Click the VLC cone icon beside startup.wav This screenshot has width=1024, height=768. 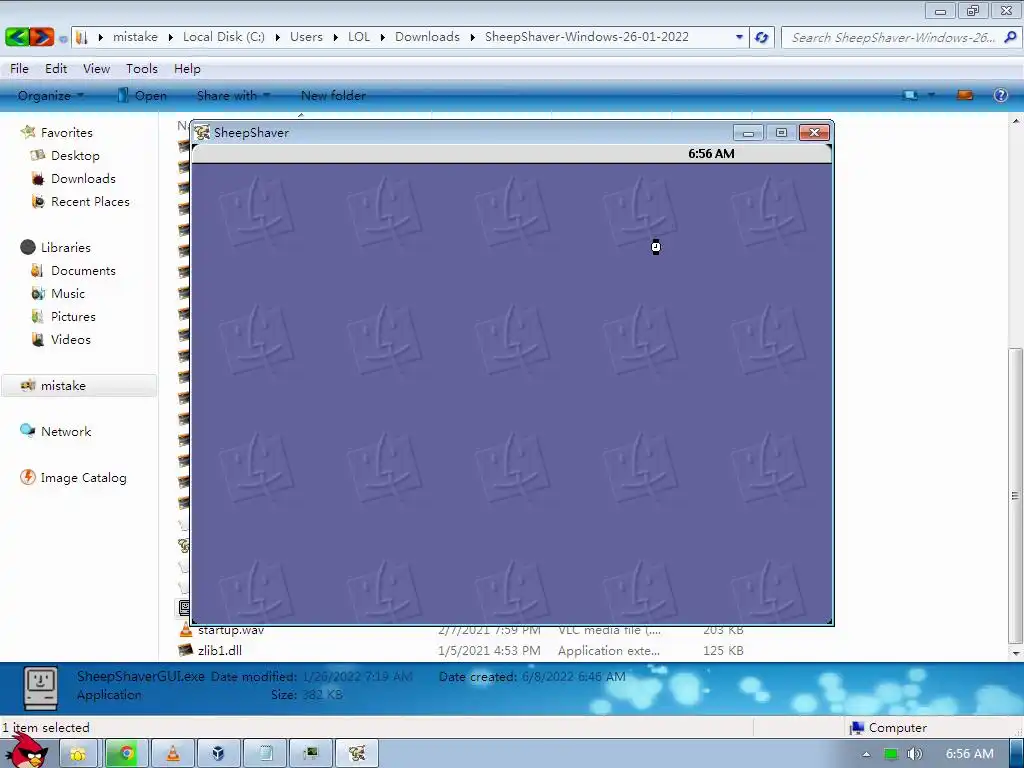click(x=186, y=630)
